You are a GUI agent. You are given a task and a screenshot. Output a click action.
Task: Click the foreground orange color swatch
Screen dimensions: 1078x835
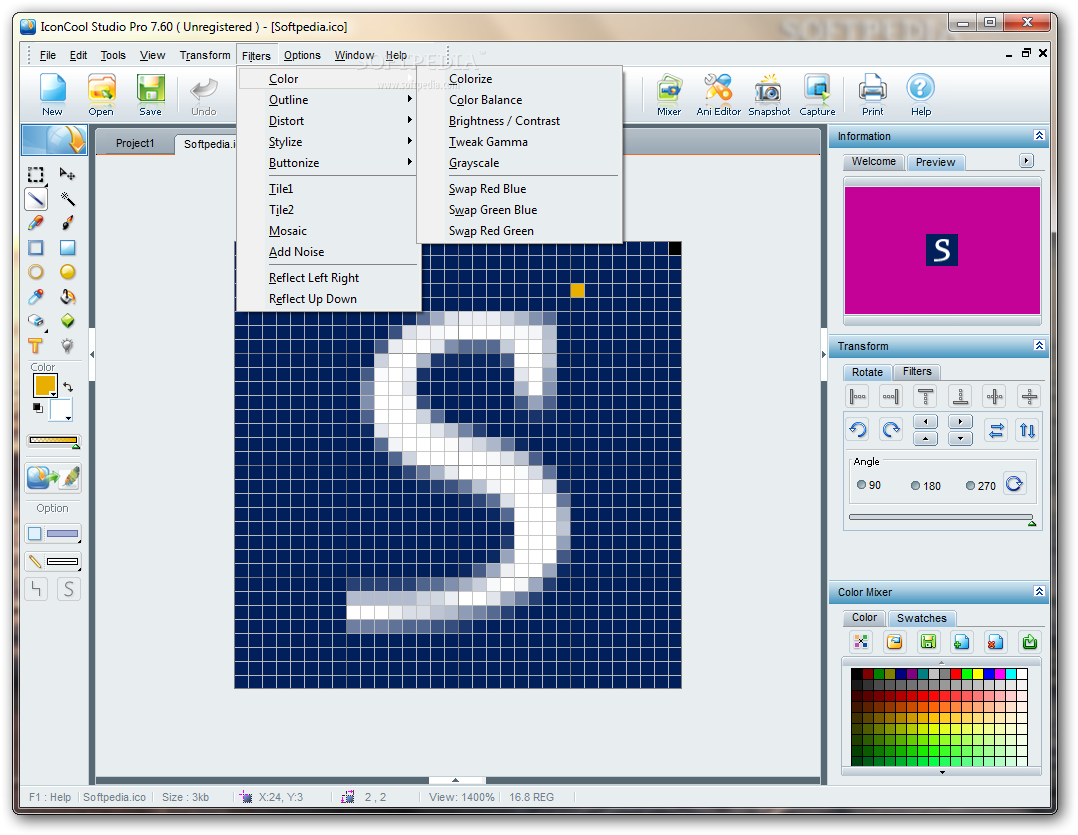45,385
